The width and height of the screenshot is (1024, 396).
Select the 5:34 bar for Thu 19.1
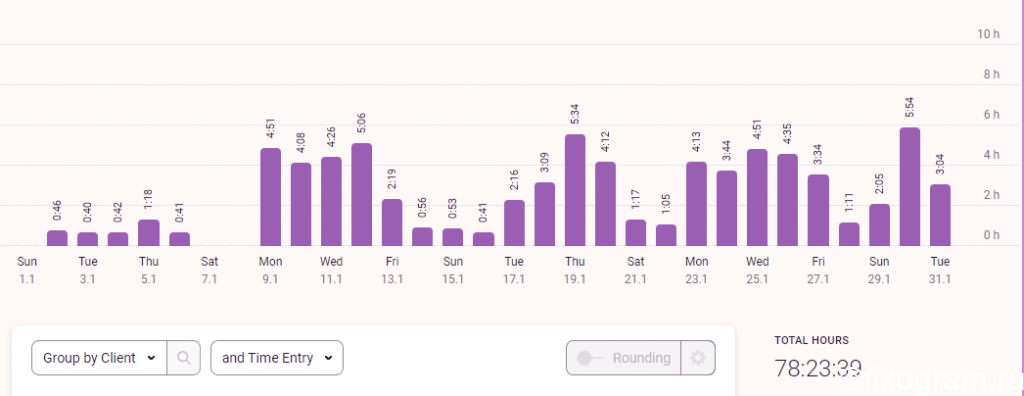click(575, 190)
